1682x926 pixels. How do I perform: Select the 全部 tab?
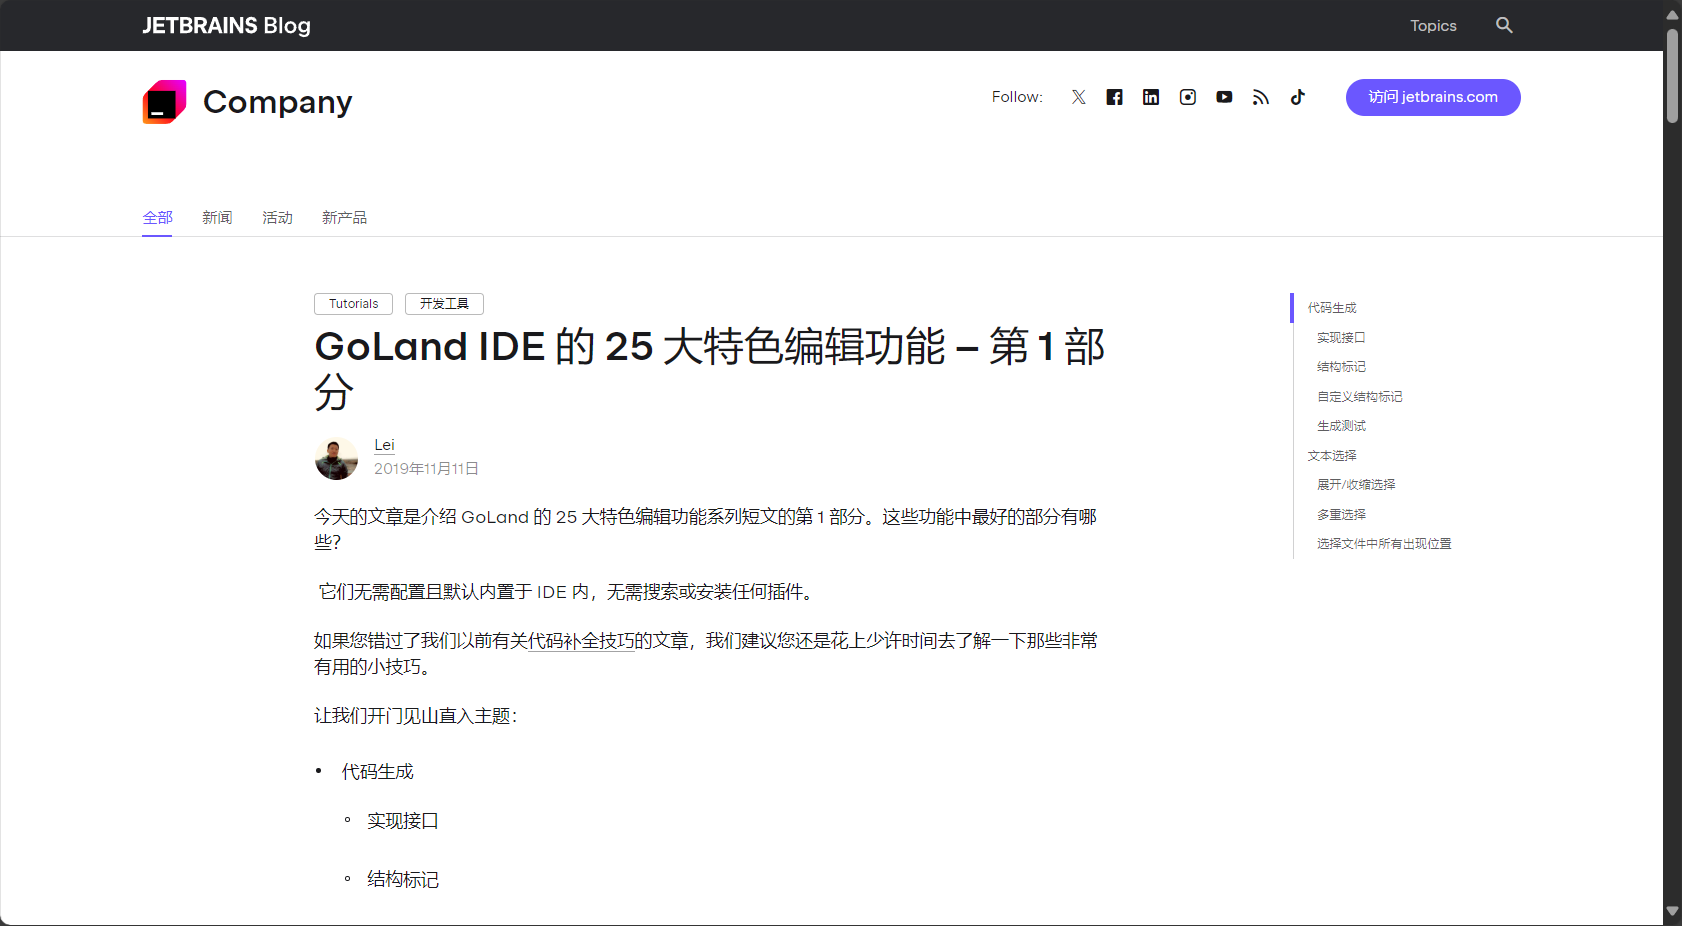click(x=157, y=217)
